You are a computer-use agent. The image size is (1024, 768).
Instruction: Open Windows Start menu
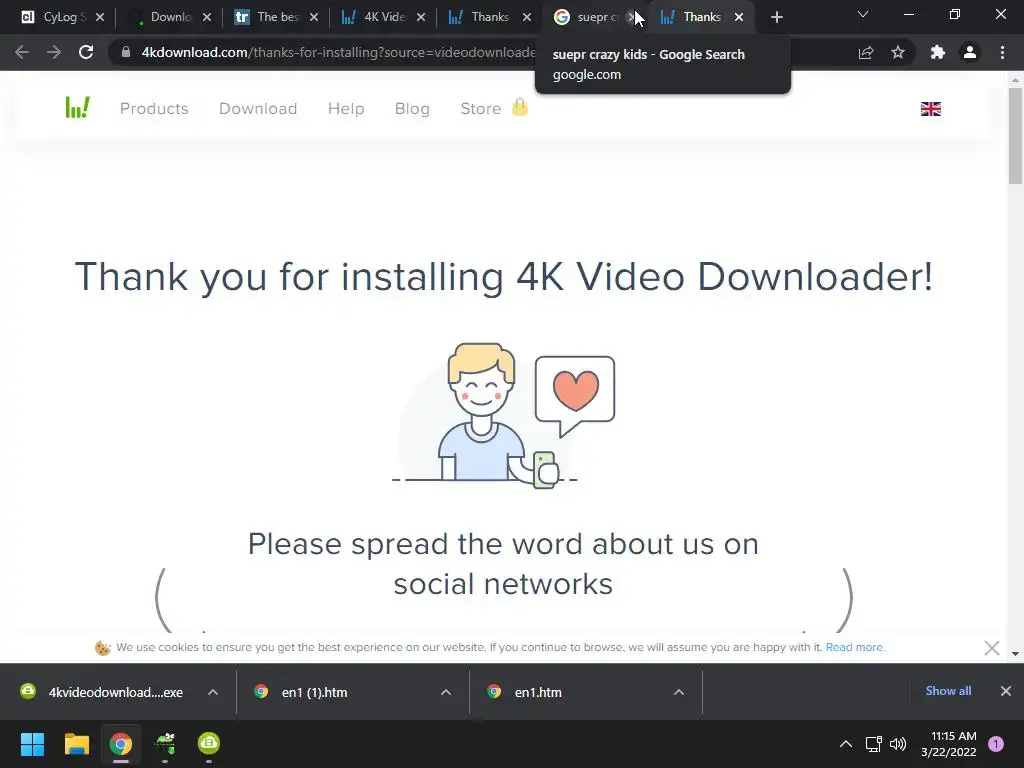32,744
